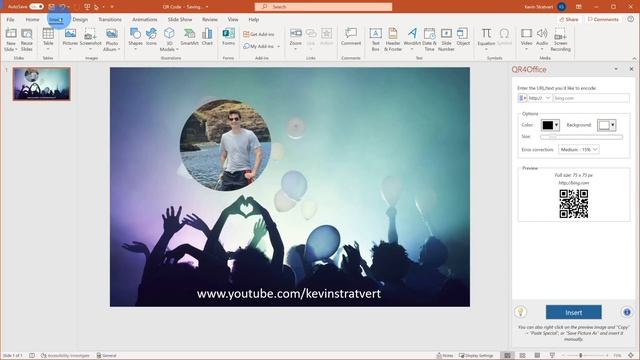Open the Zoom links tool
Screen dimensions: 640x360
tap(296, 39)
